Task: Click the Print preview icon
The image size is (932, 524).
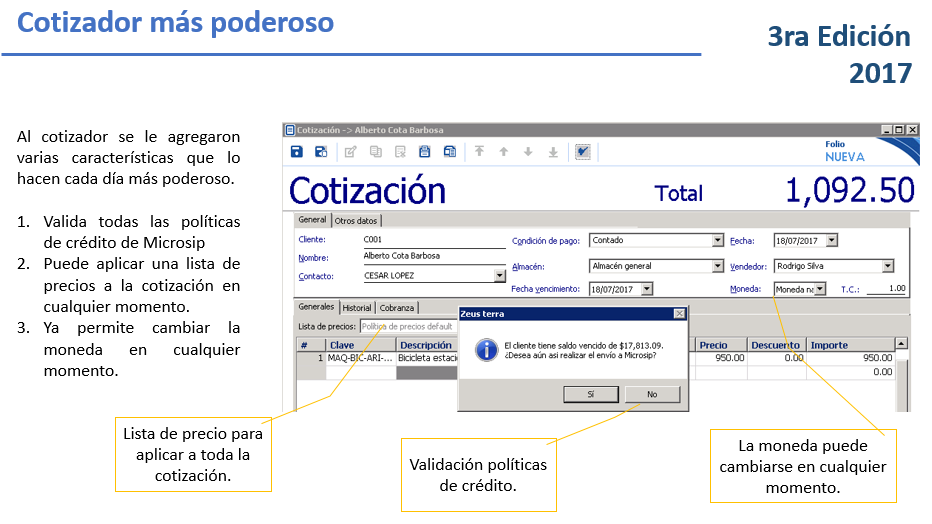Action: click(450, 151)
